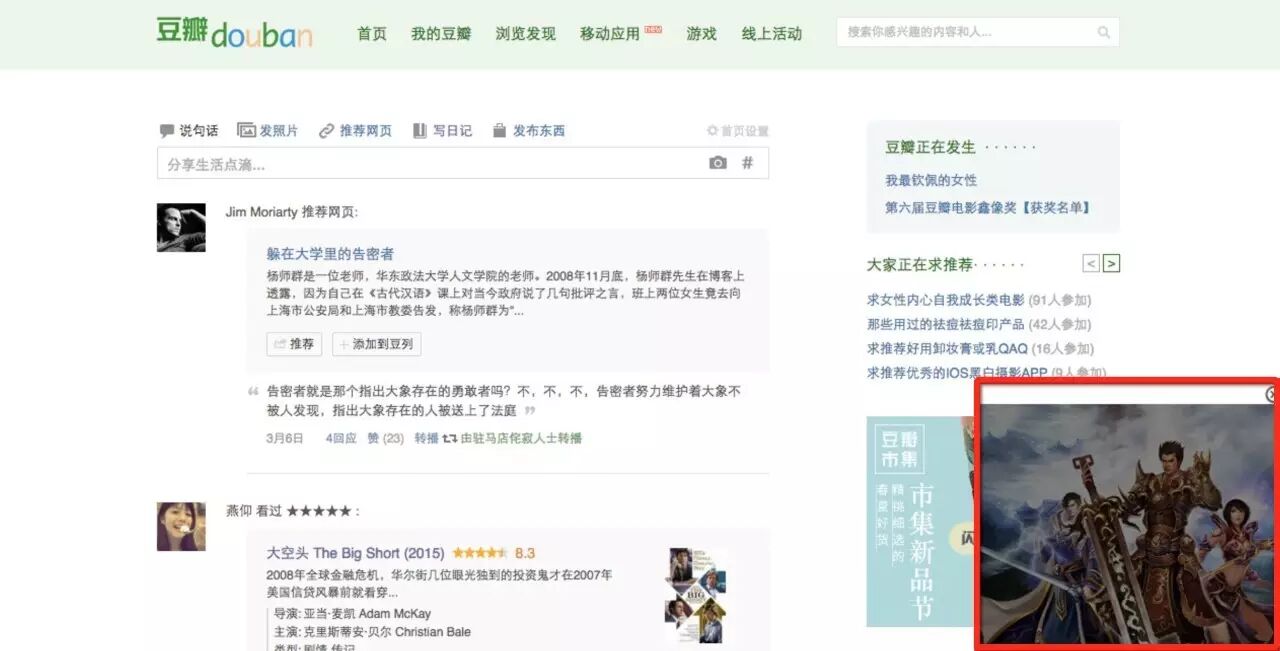Focus the search box at the top
This screenshot has width=1280, height=651.
[978, 32]
